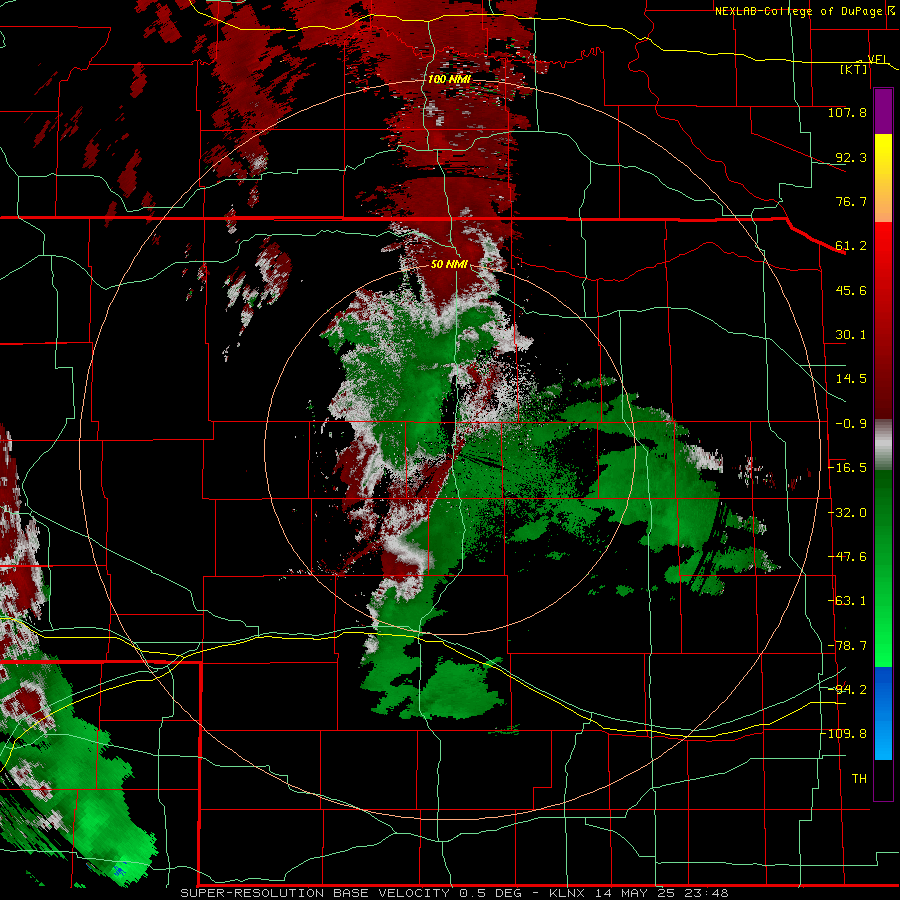
Task: Pick the blue segment of velocity color bar
Action: pyautogui.click(x=883, y=713)
